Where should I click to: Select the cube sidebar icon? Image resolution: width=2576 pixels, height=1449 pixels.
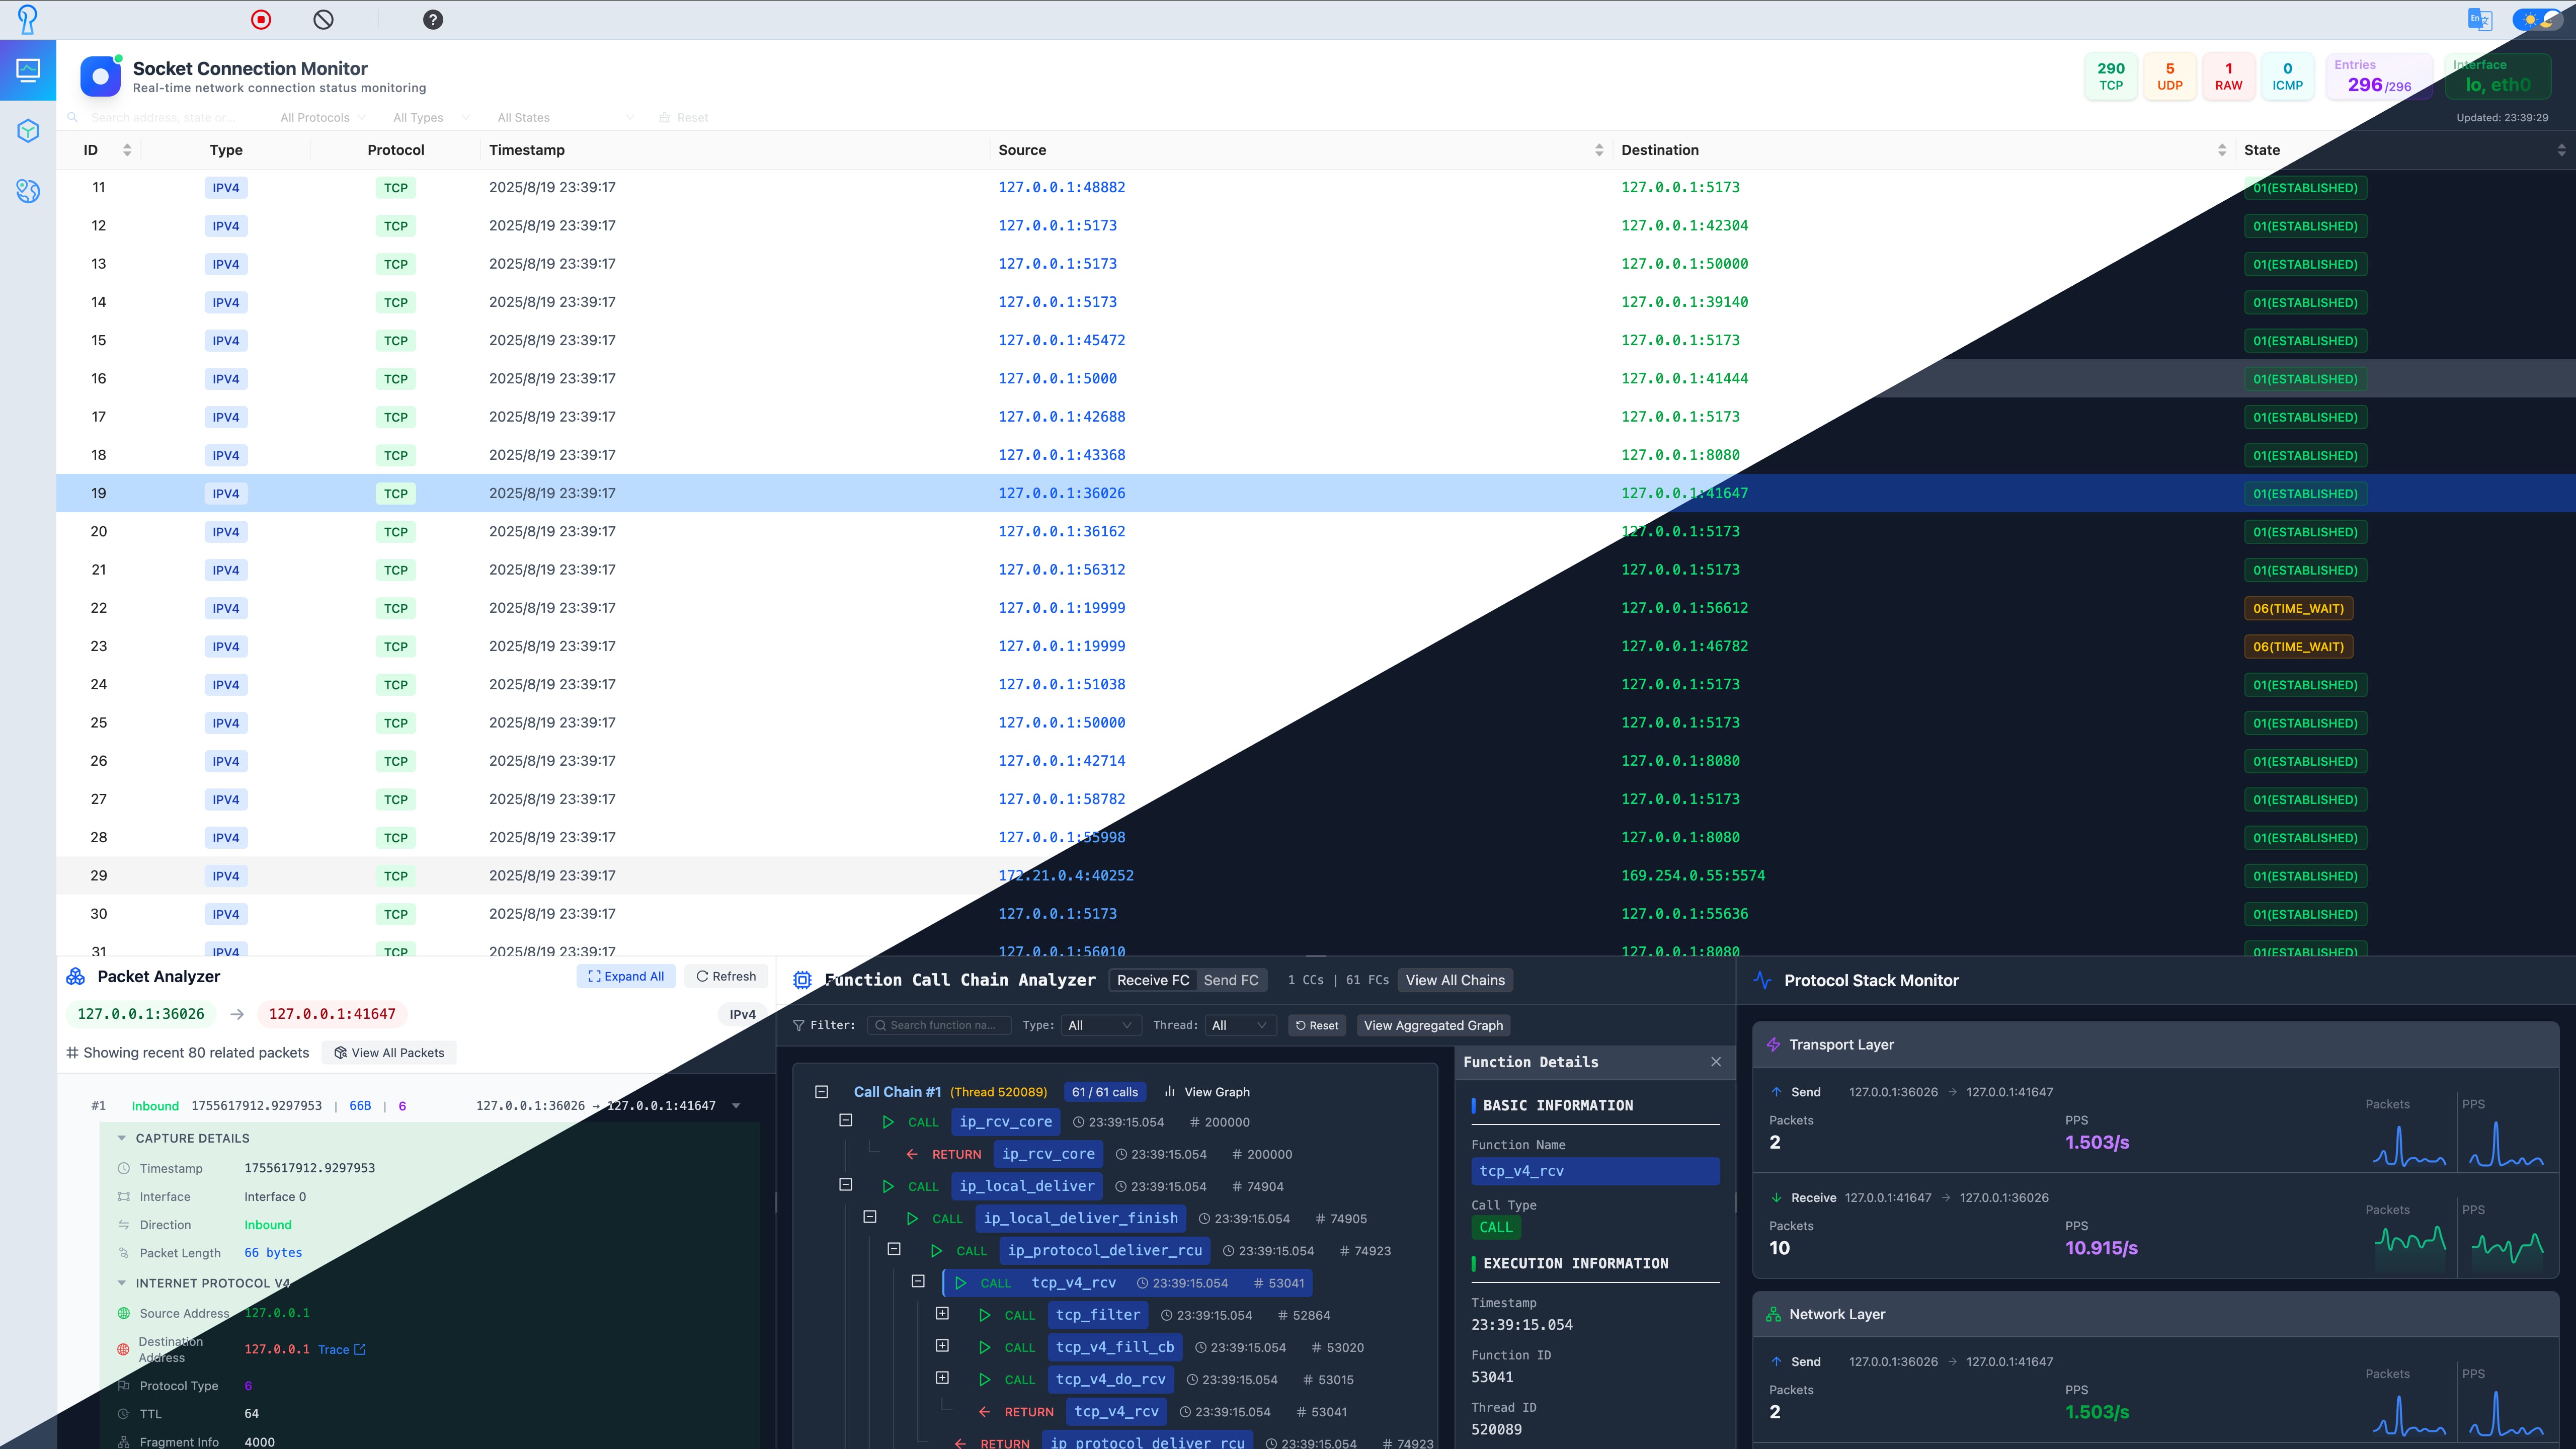(28, 131)
